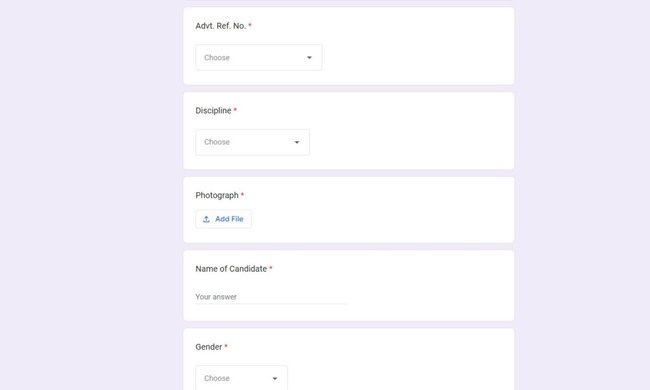
Task: Open the Advt. Ref. No. Choose dropdown
Action: point(259,58)
